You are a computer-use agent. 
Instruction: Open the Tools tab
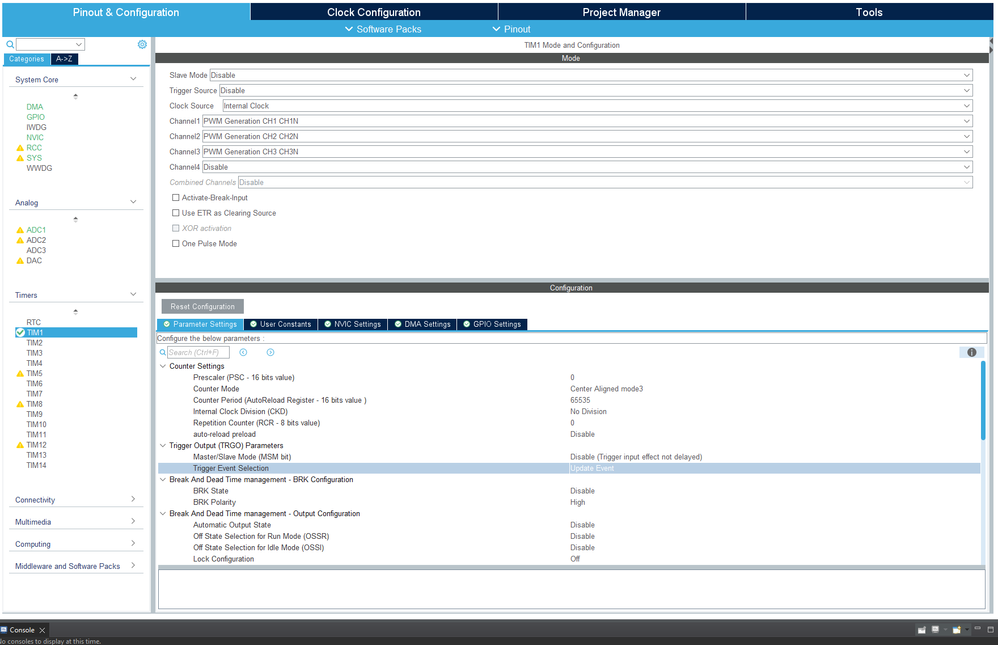pyautogui.click(x=869, y=12)
